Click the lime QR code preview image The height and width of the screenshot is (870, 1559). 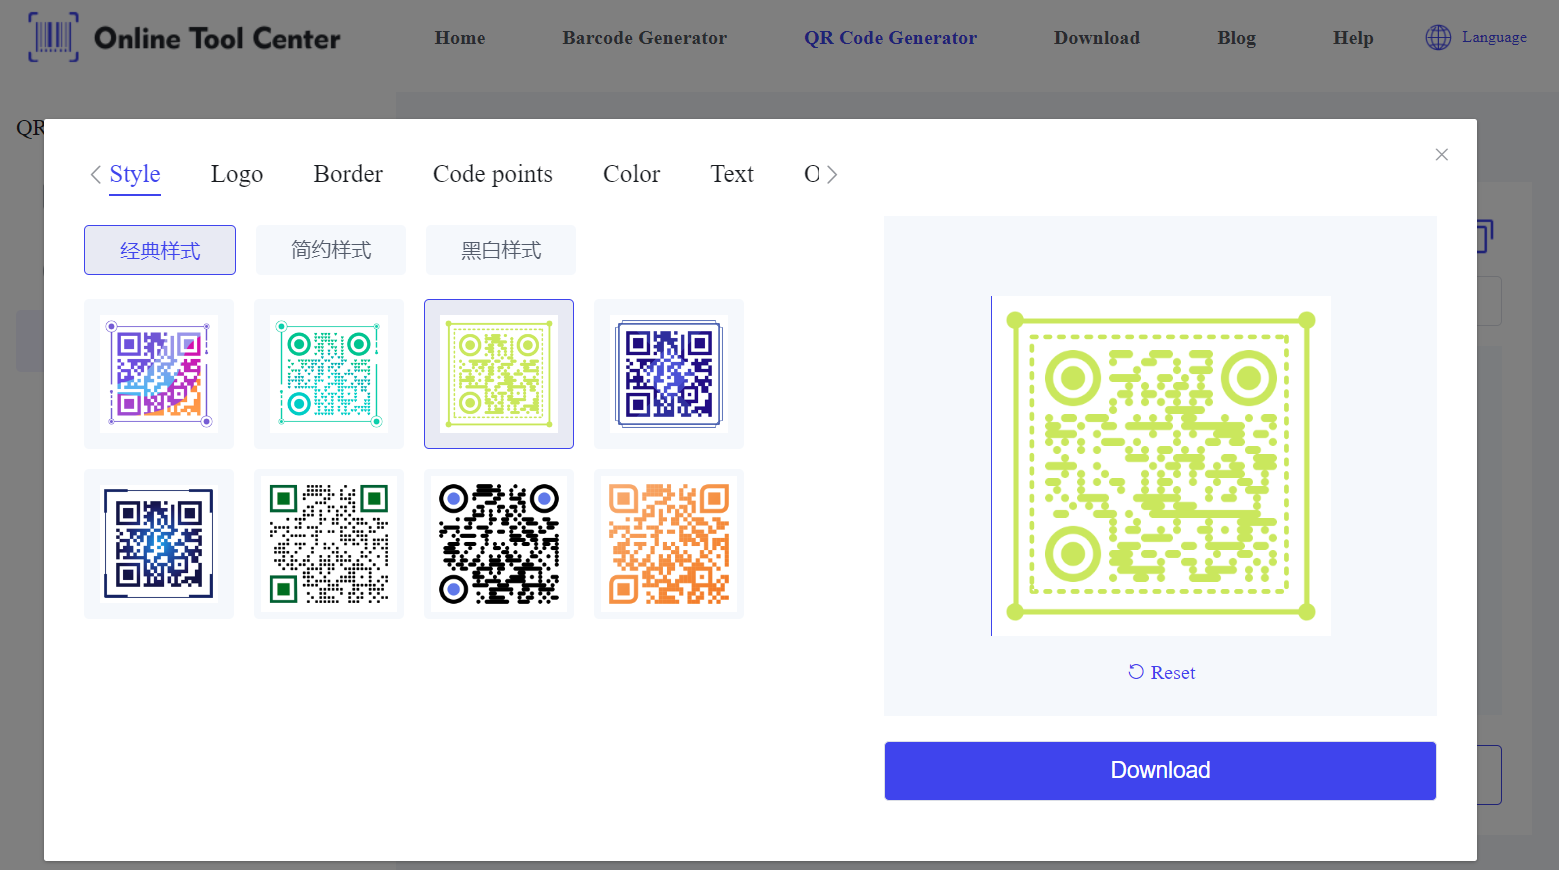(x=1161, y=466)
